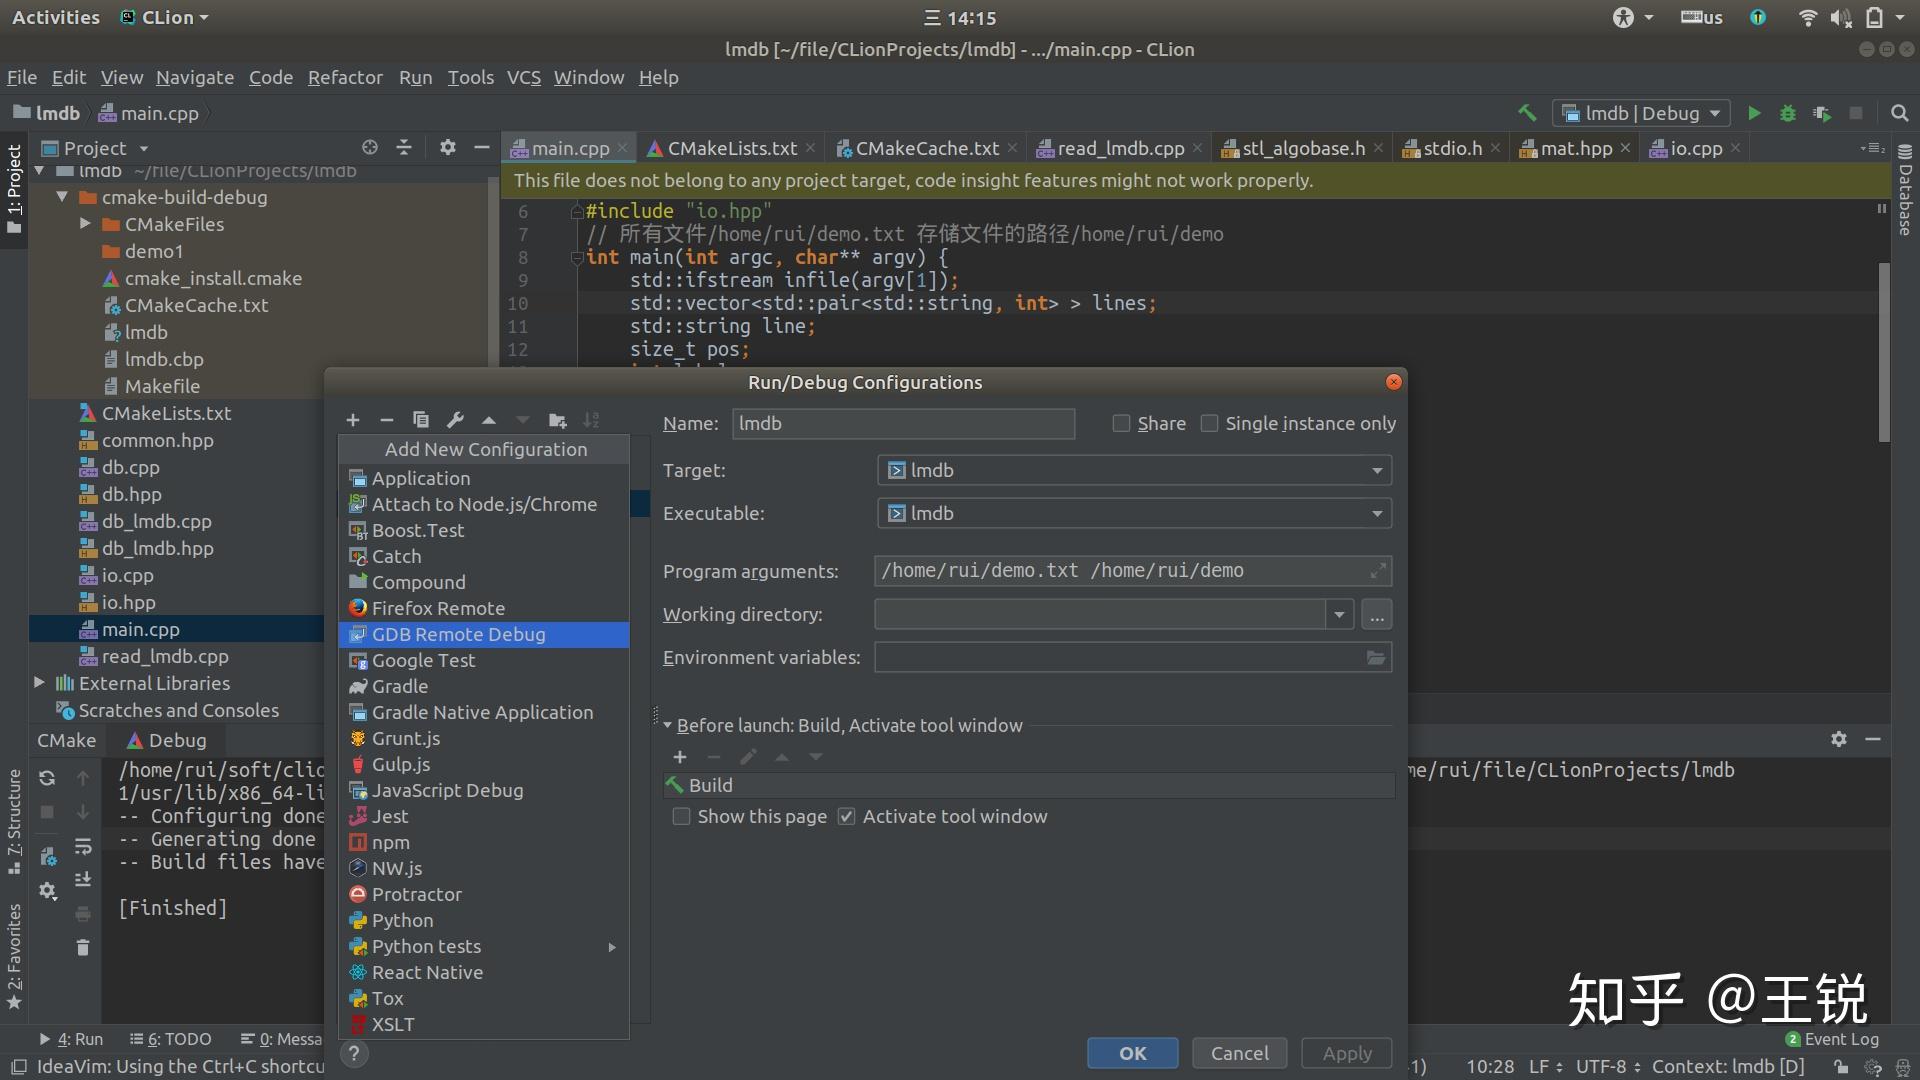Click the Debug bug icon in toolbar
This screenshot has width=1920, height=1080.
pos(1788,114)
